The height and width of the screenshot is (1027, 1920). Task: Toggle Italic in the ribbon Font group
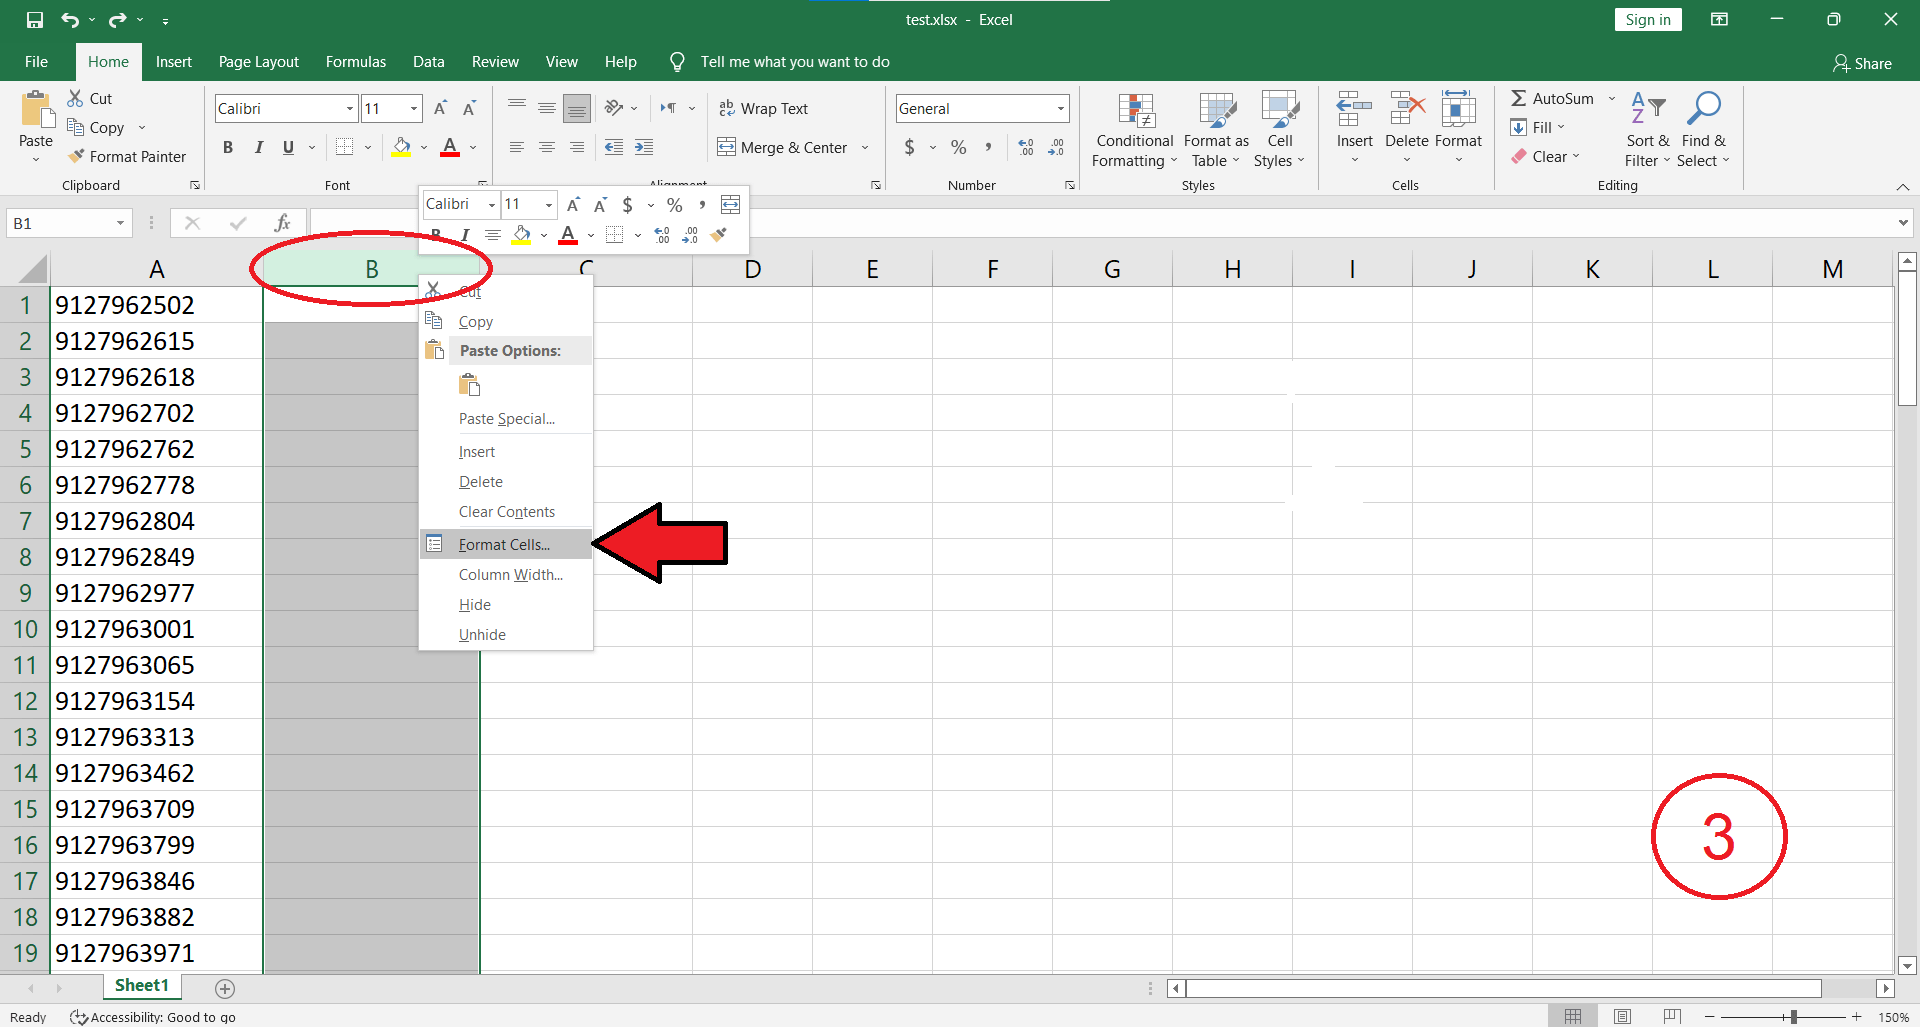(258, 147)
